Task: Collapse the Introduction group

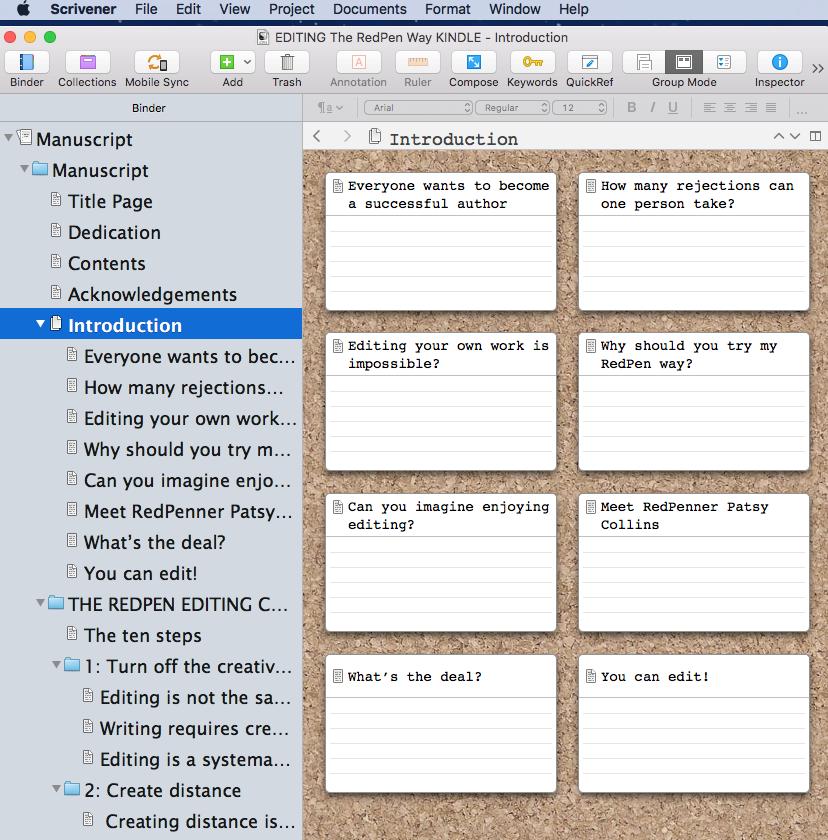Action: click(40, 324)
